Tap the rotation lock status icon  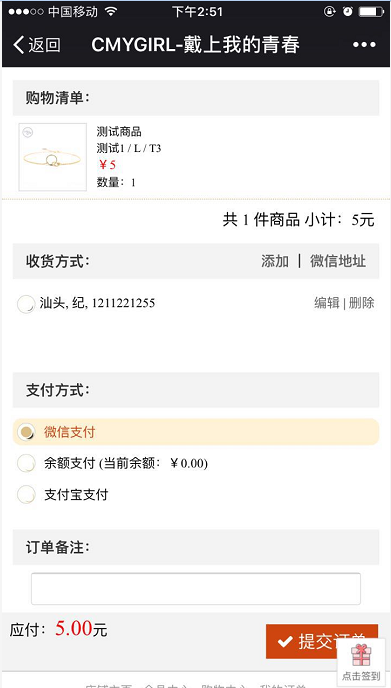tap(330, 12)
